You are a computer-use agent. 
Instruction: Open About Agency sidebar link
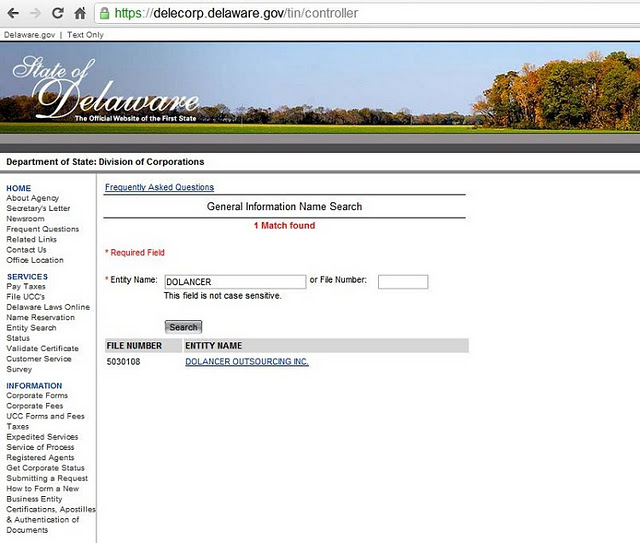33,198
